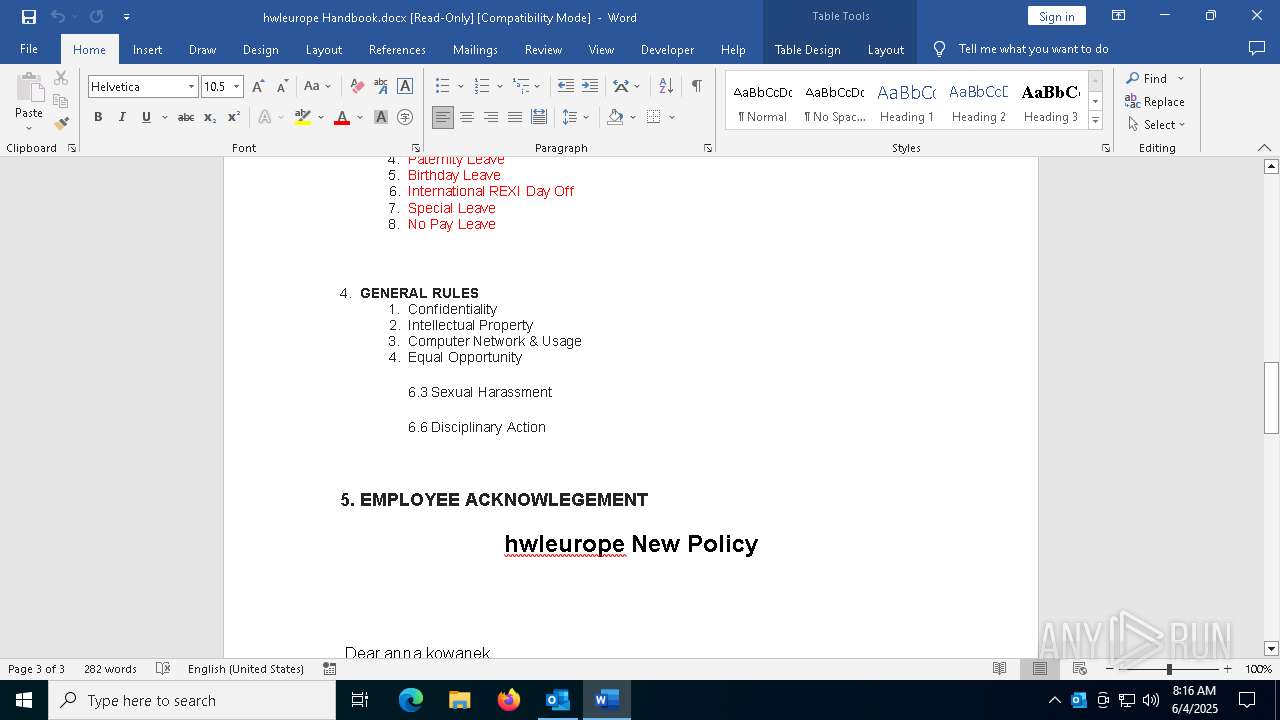Click the red Font Color swatch
The image size is (1280, 720).
click(x=342, y=117)
